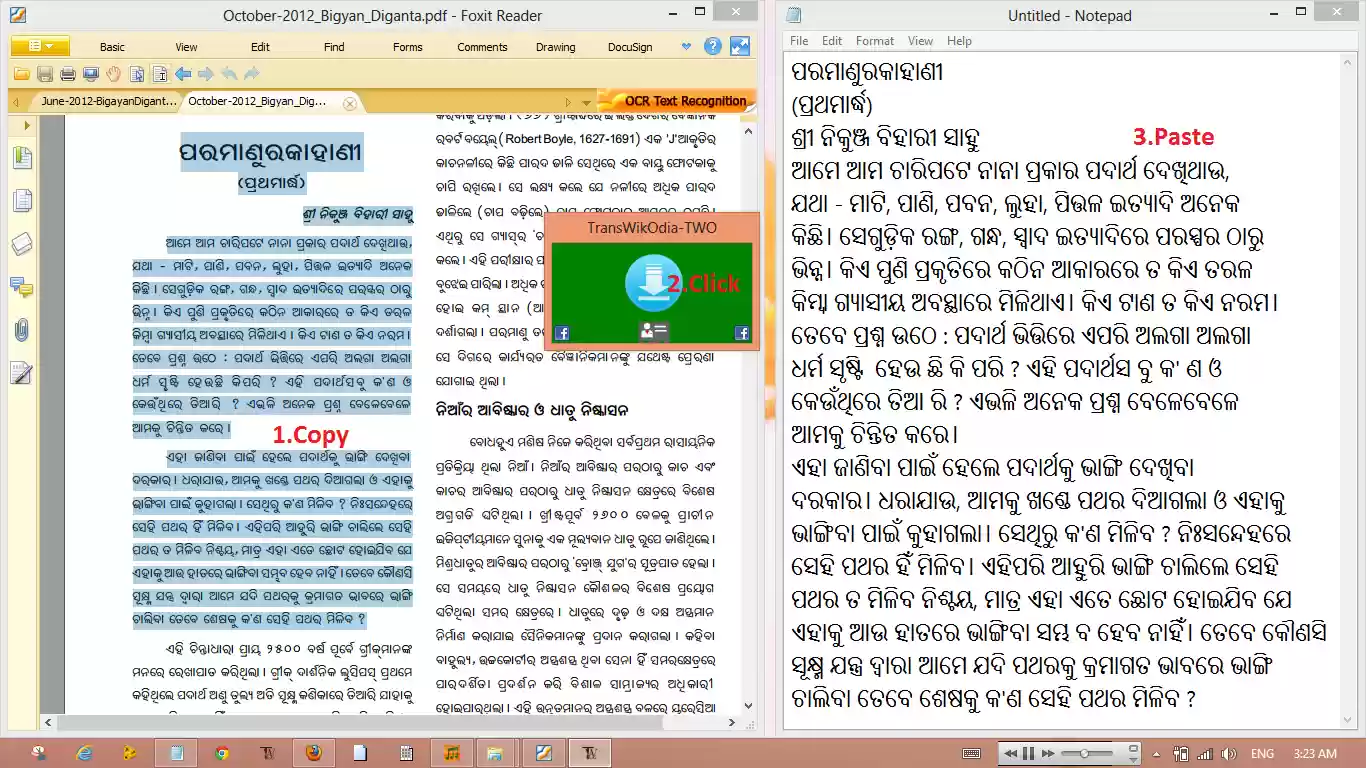Open Notepad File menu
Image resolution: width=1366 pixels, height=768 pixels.
[799, 41]
